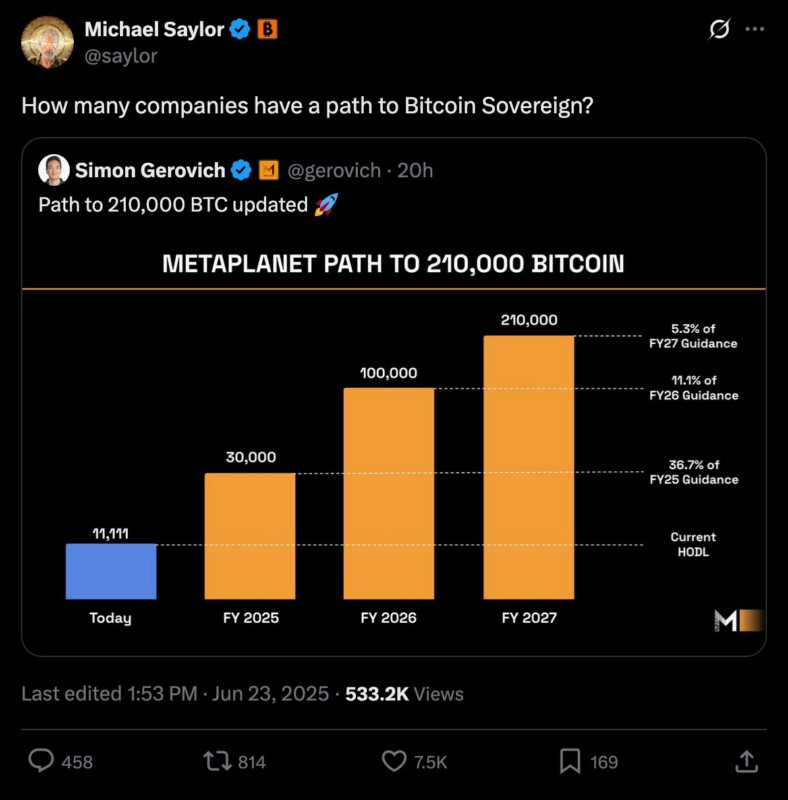Open Michael Saylor's profile picture
The image size is (788, 800).
[47, 42]
